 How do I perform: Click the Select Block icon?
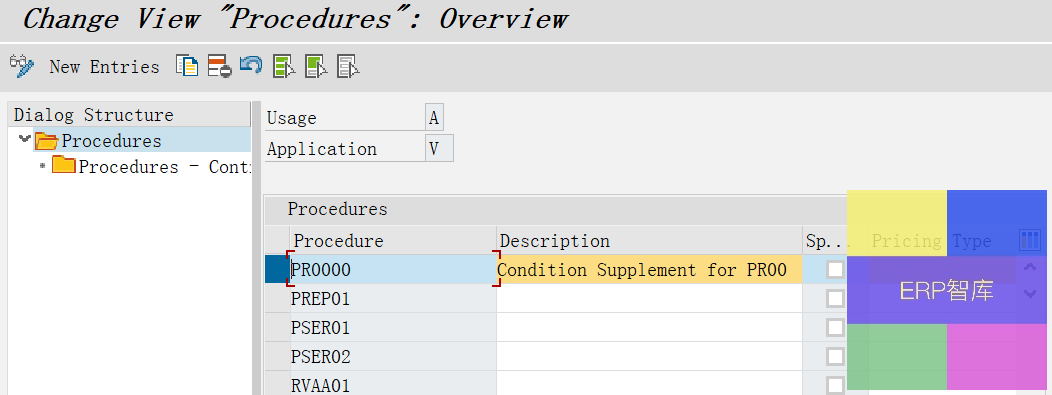[x=316, y=66]
